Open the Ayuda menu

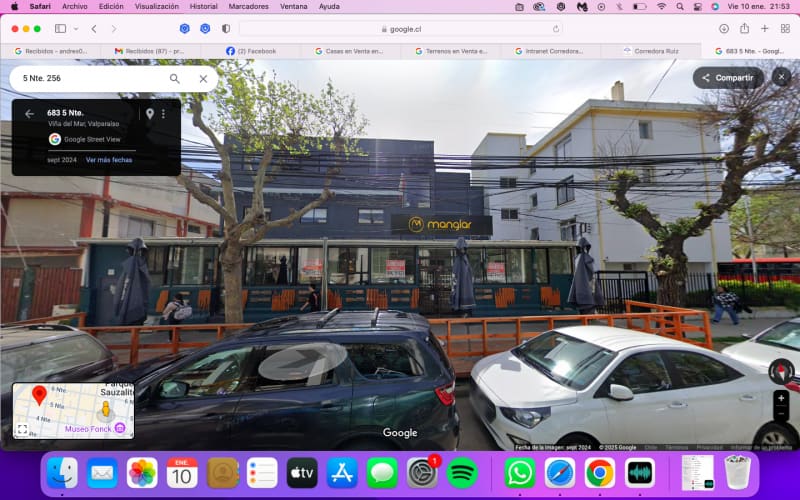tap(329, 7)
